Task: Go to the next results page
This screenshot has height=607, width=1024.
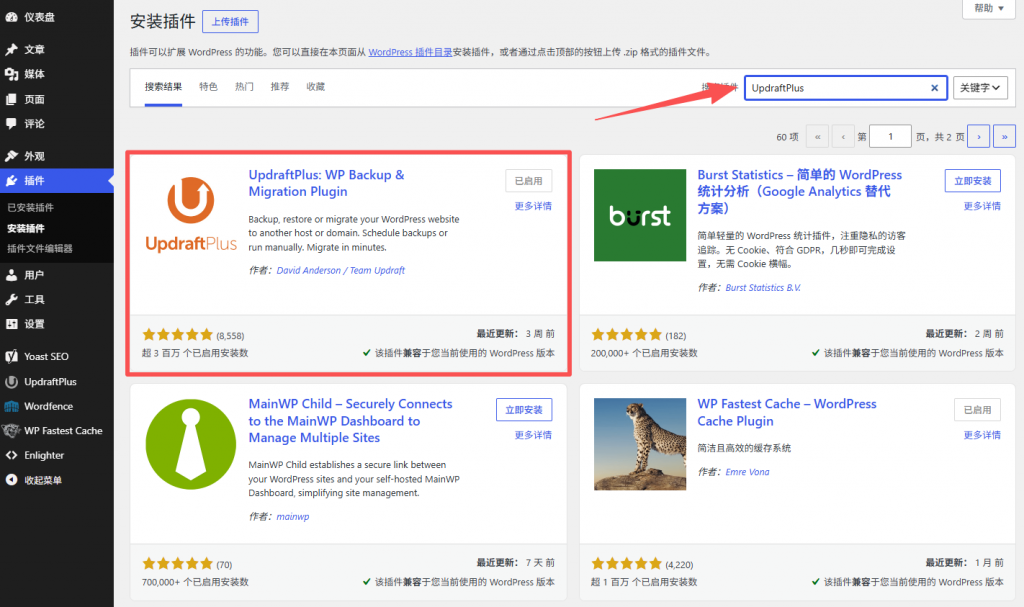Action: [x=978, y=137]
